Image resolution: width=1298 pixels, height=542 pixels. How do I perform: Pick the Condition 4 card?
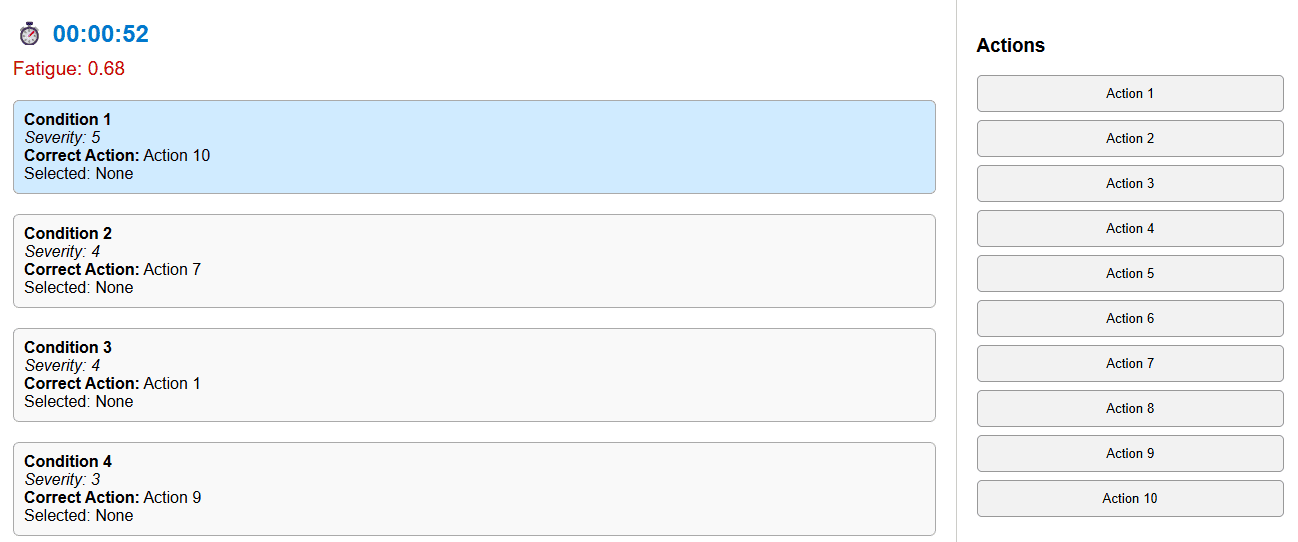tap(474, 489)
